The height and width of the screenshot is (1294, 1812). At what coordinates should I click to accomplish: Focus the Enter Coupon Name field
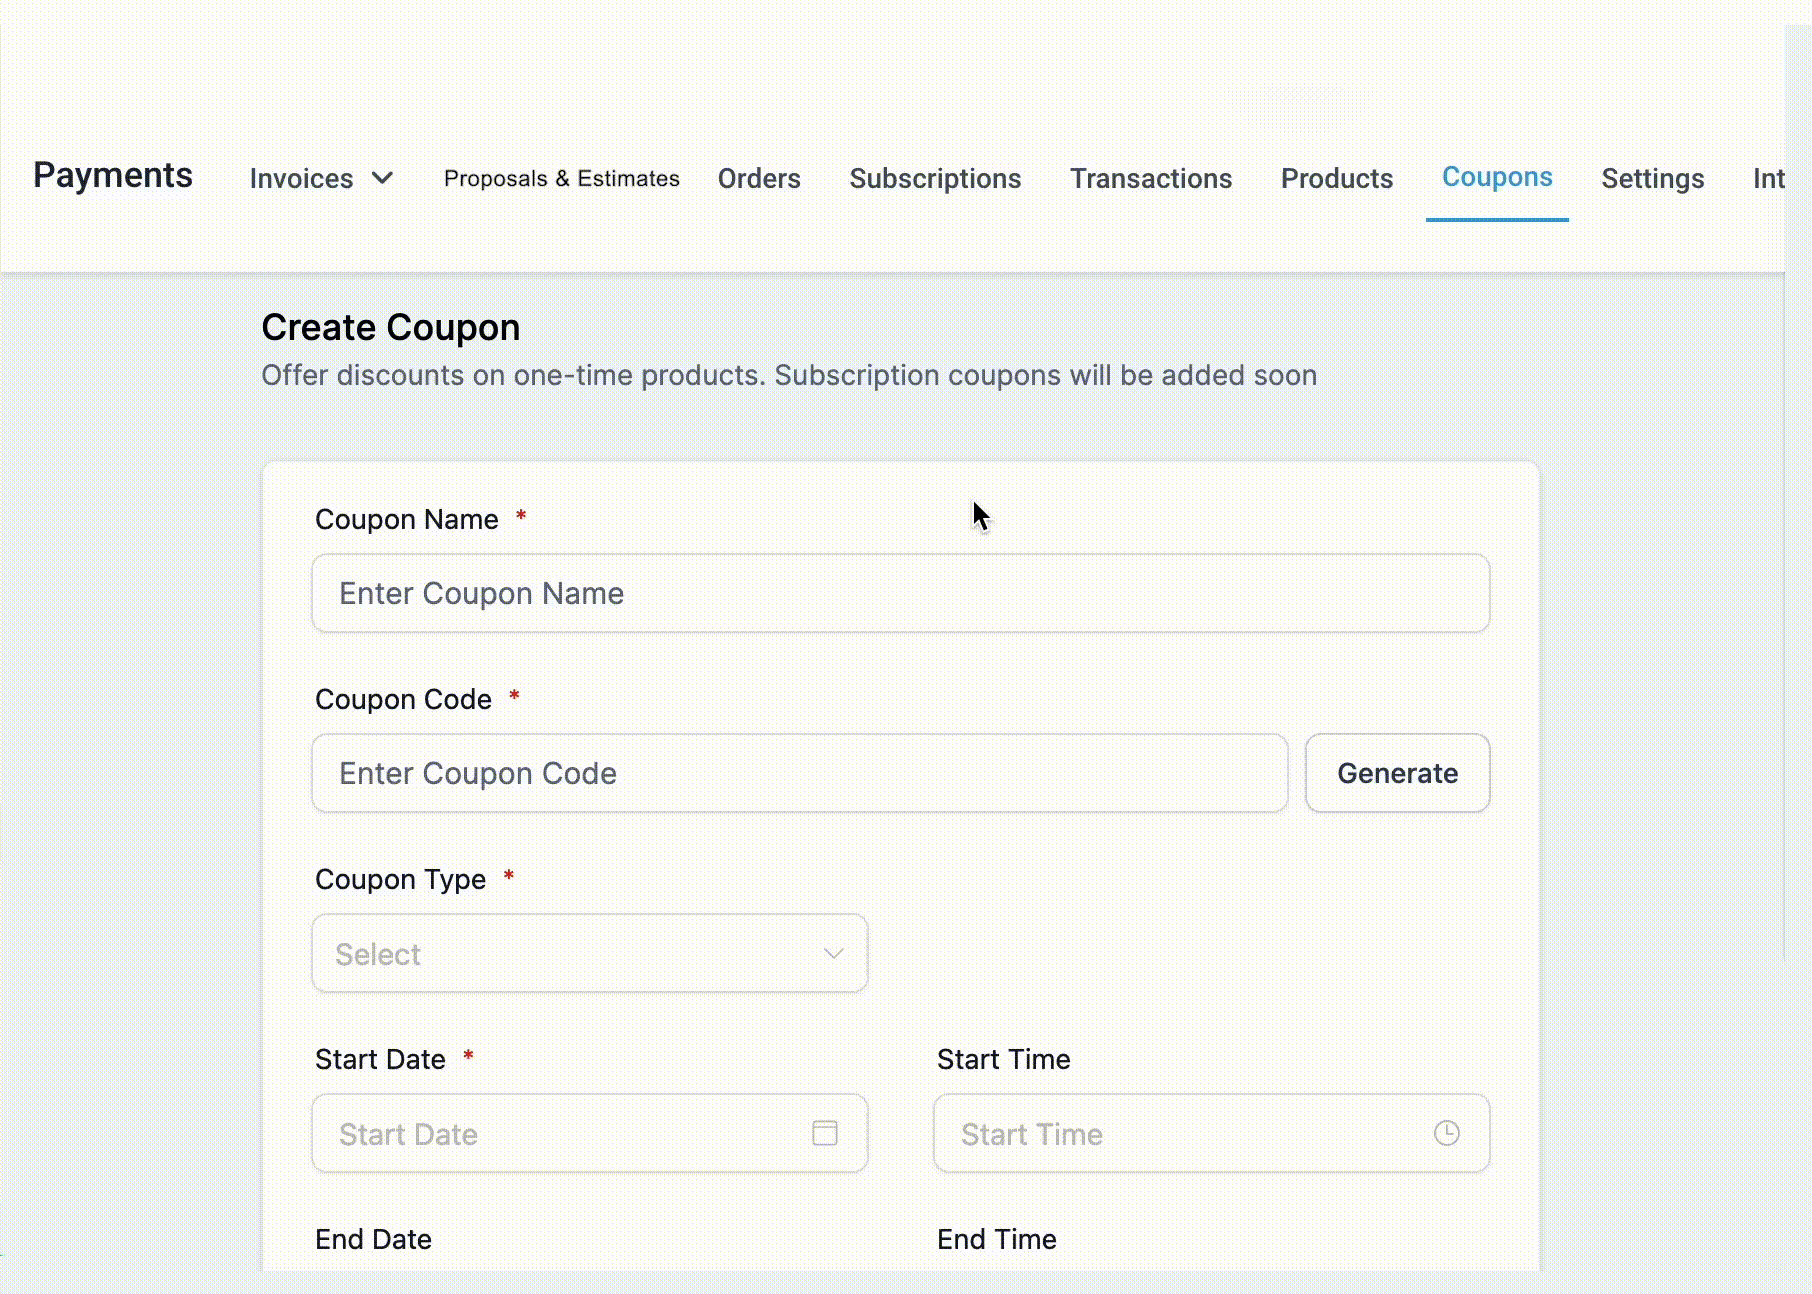(x=900, y=593)
